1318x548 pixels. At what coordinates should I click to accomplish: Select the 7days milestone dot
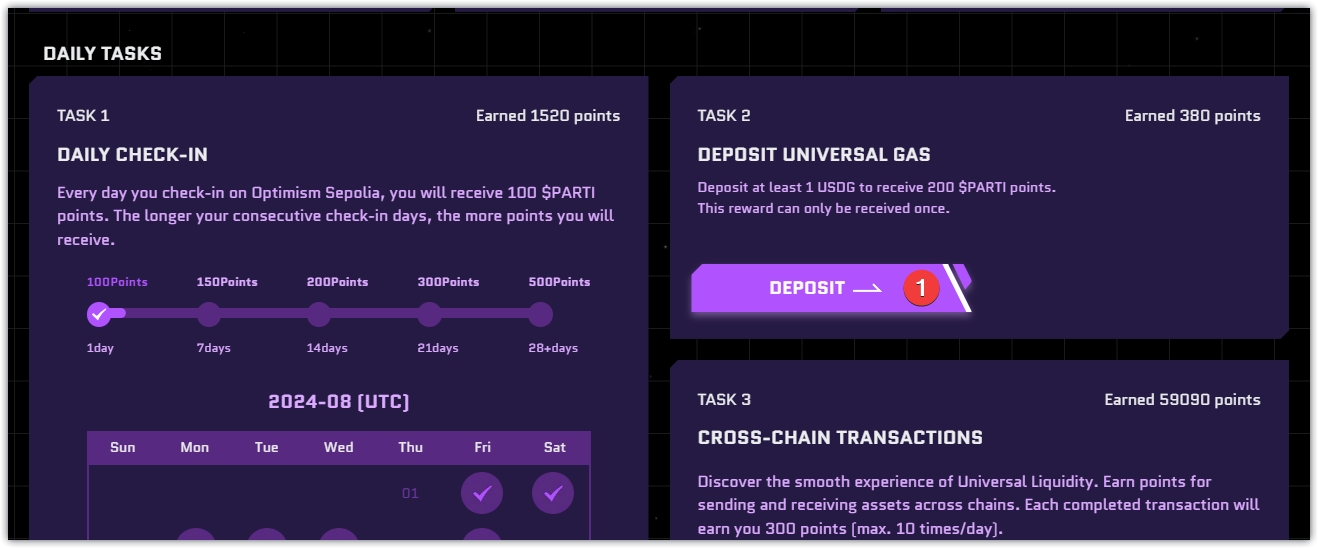point(209,315)
